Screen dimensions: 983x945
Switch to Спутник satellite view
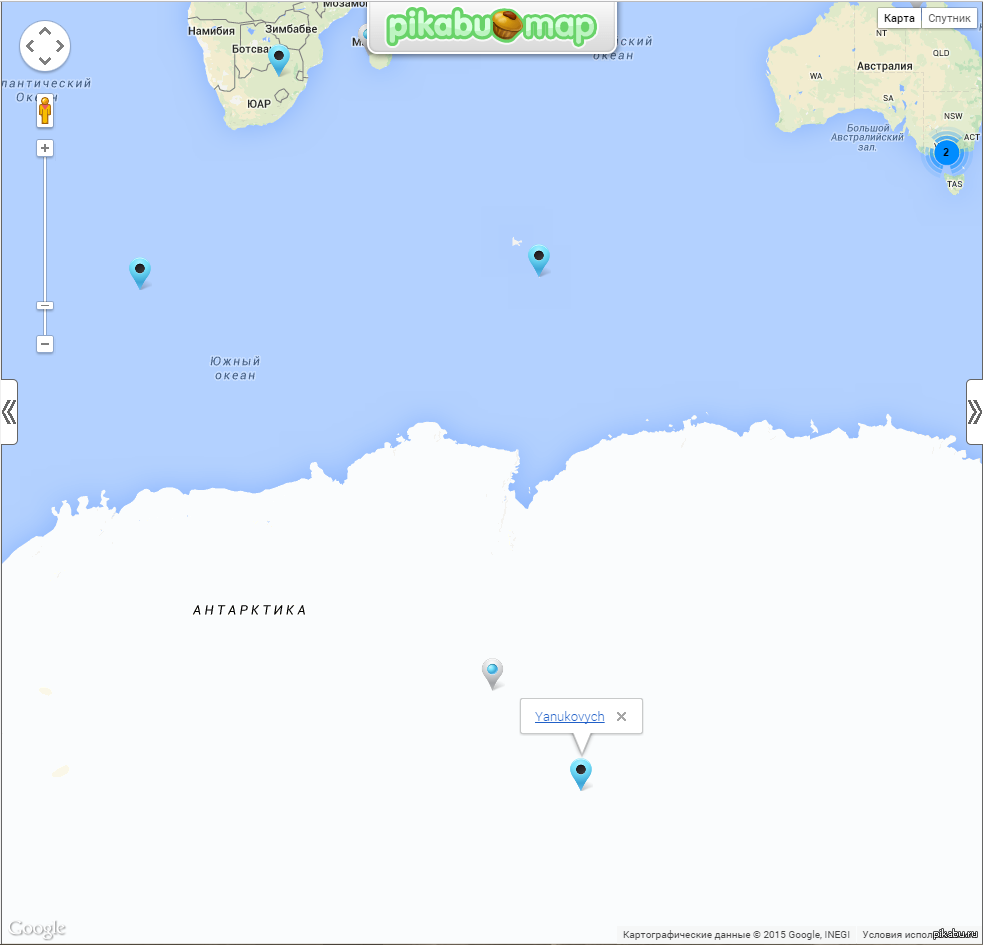pos(949,18)
